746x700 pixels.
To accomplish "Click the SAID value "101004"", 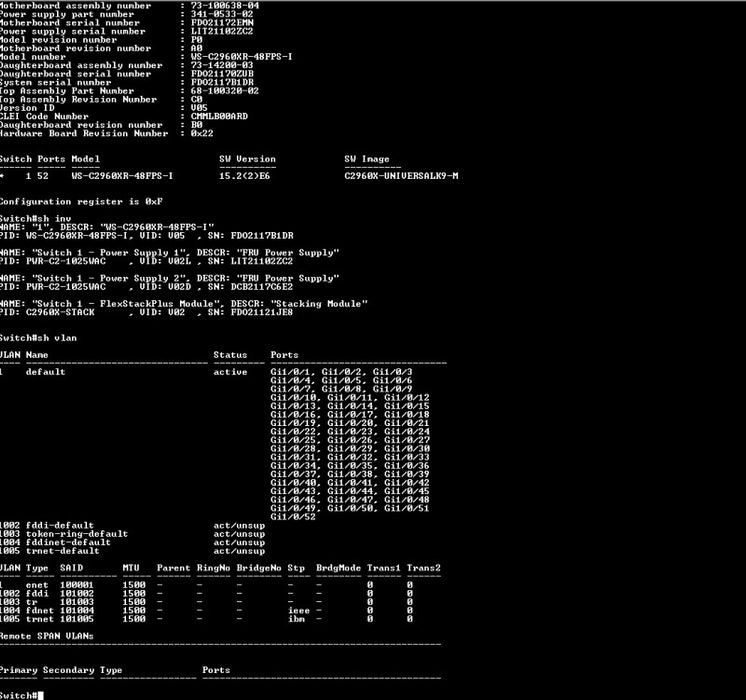I will [x=77, y=611].
